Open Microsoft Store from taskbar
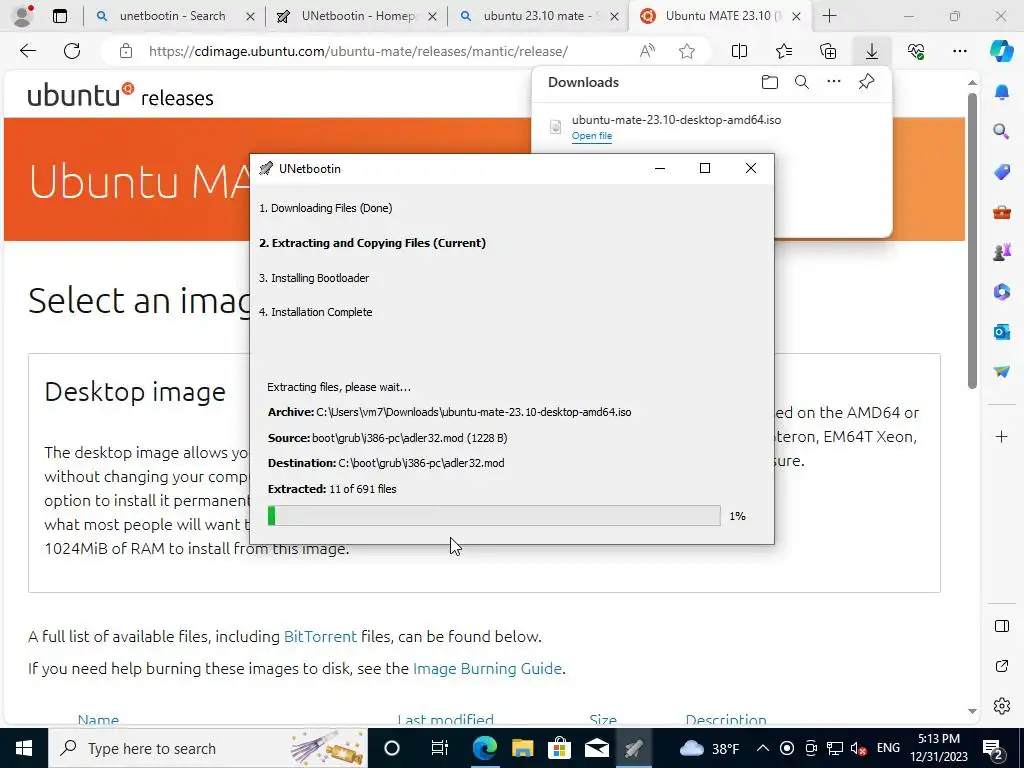The image size is (1024, 768). pyautogui.click(x=559, y=748)
